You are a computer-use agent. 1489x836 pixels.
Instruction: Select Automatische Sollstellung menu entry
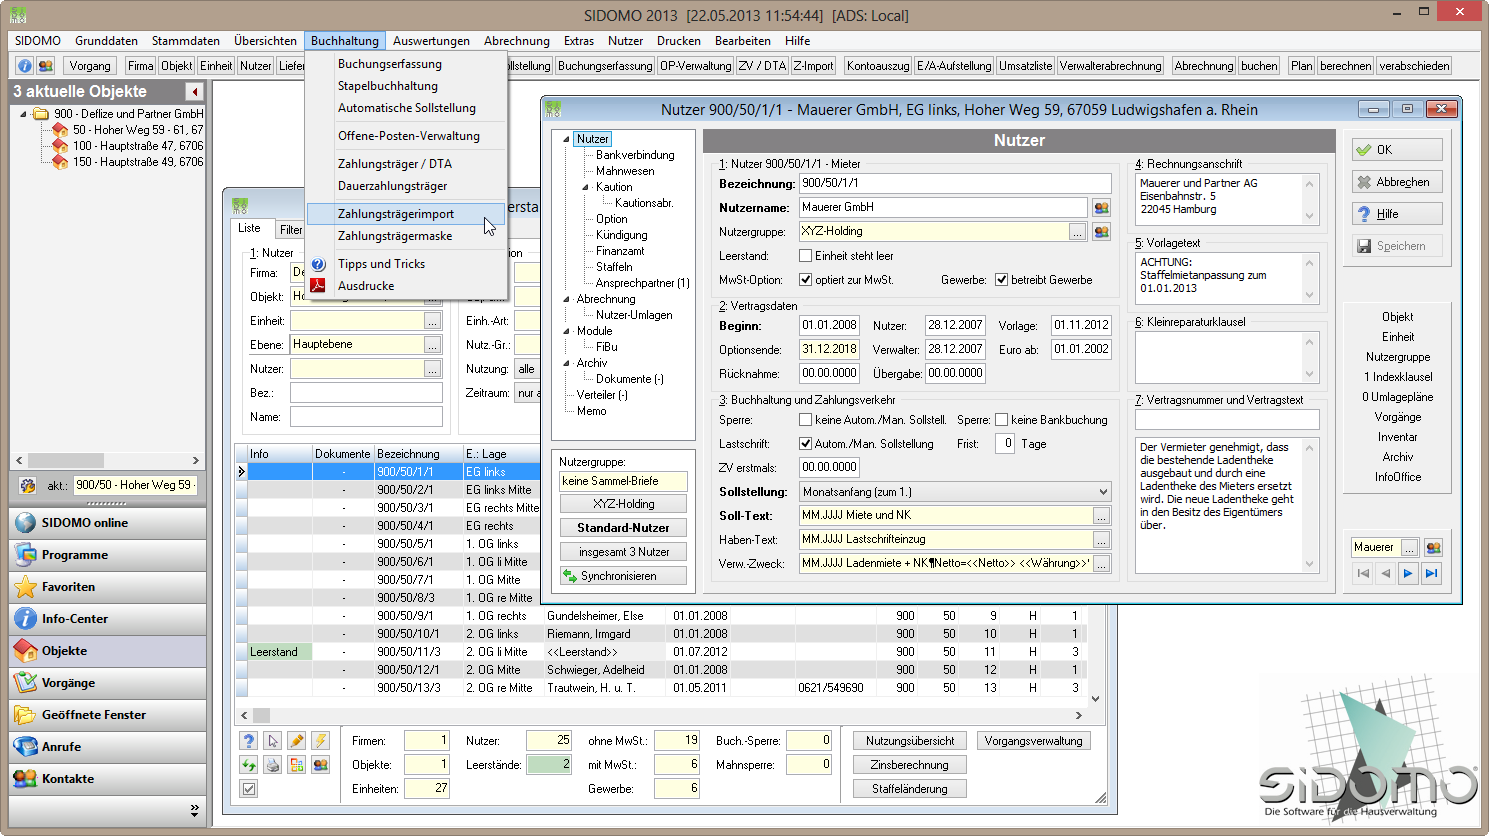point(406,108)
